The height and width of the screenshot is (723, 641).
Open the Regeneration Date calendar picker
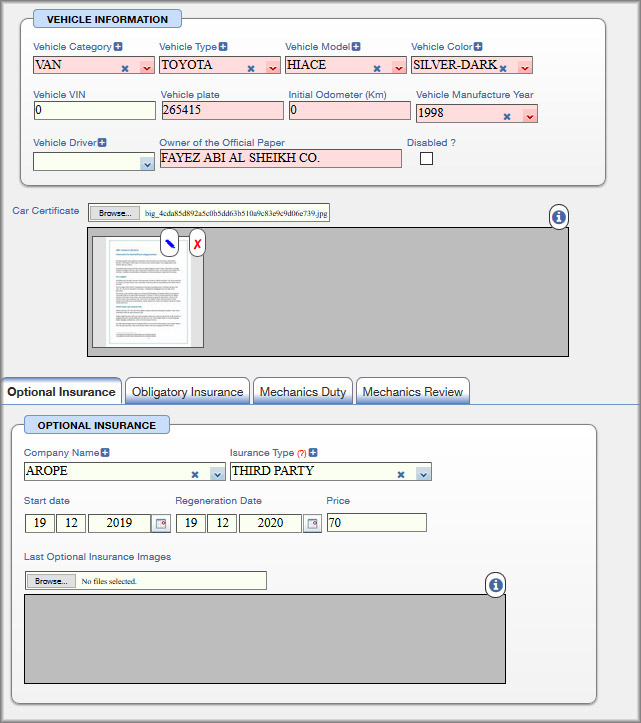coord(312,523)
